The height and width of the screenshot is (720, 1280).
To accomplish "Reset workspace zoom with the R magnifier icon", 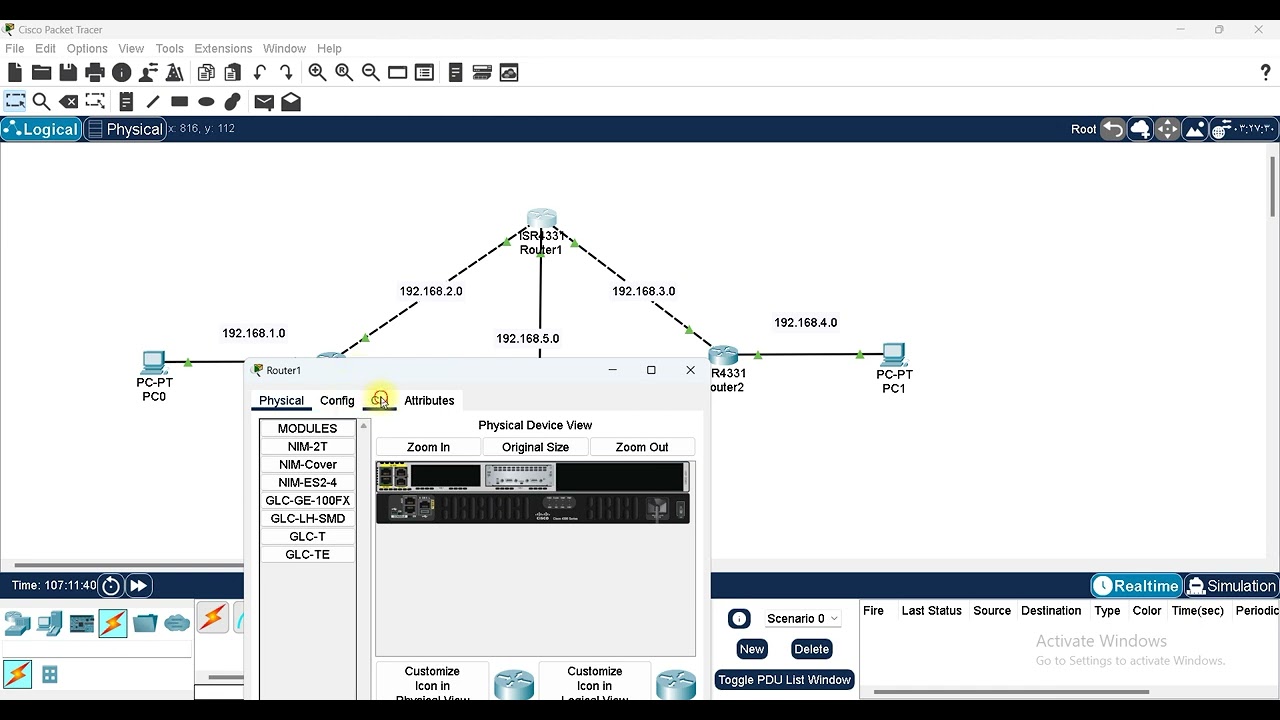I will (x=344, y=72).
